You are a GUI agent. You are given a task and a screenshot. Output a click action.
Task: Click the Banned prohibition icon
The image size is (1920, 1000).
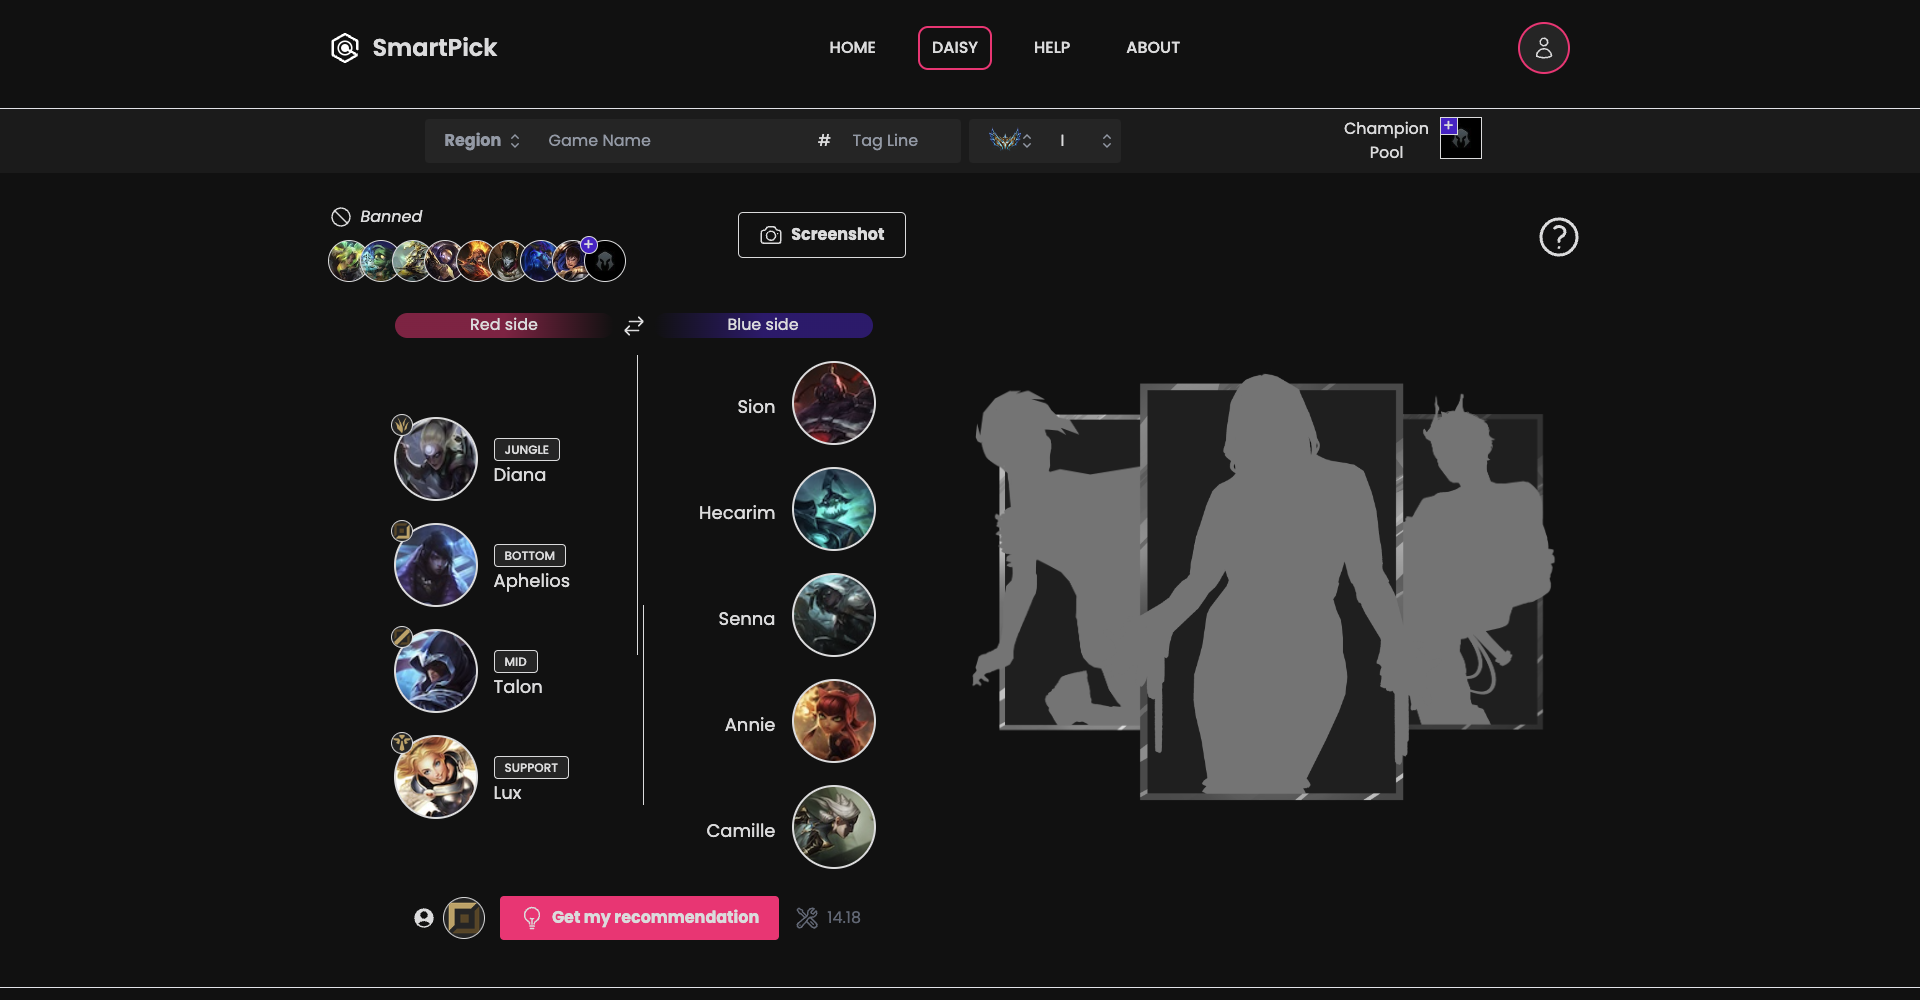341,217
